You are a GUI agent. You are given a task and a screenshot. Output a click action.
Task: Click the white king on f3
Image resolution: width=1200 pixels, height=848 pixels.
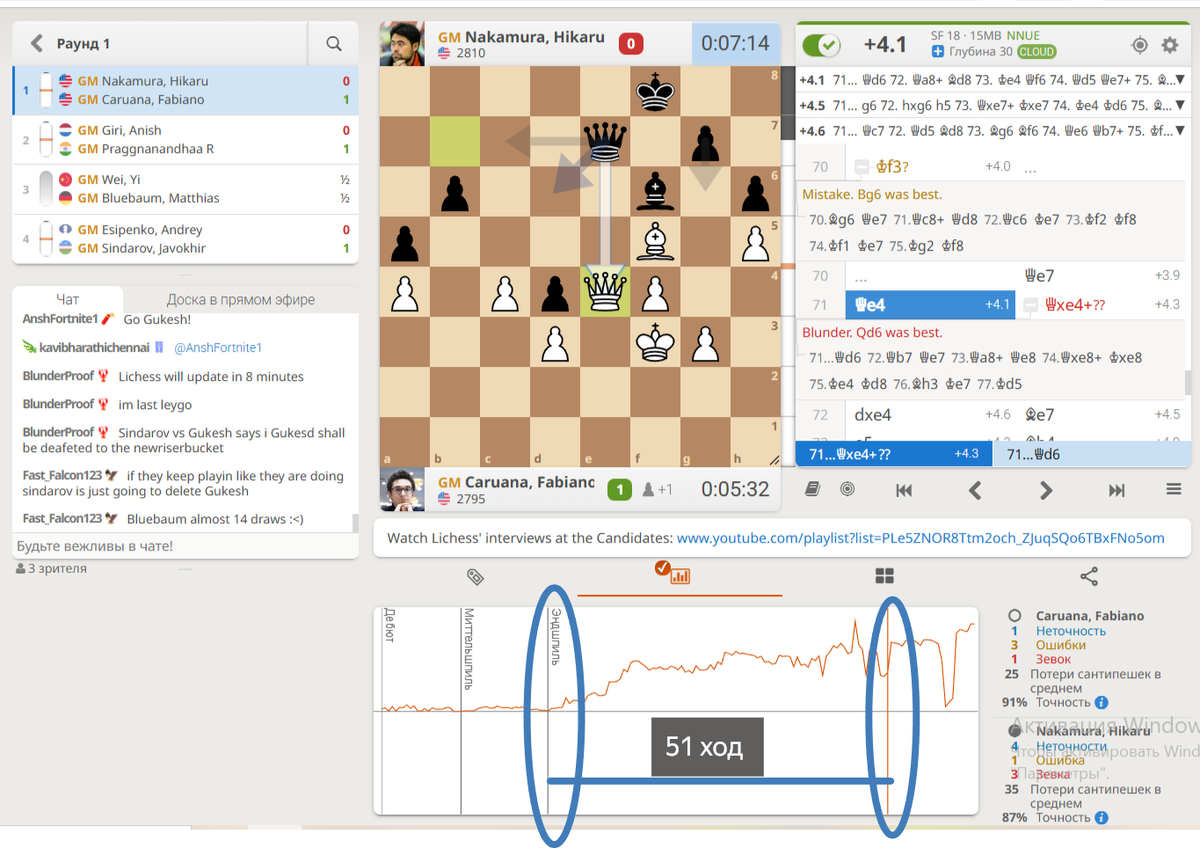pos(655,341)
